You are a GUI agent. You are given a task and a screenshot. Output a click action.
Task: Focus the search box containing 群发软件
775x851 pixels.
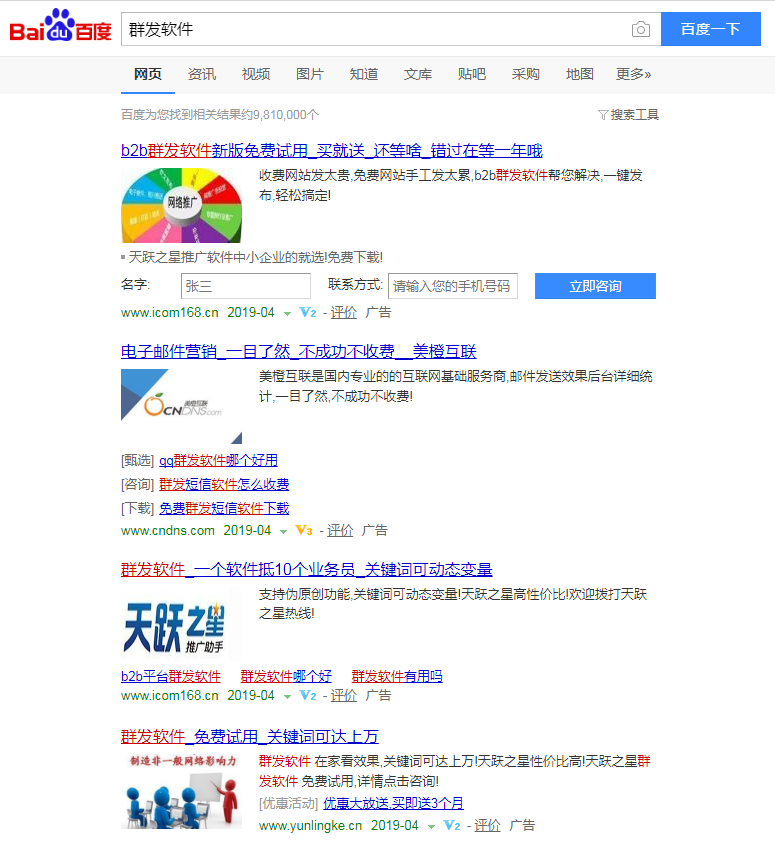click(374, 29)
